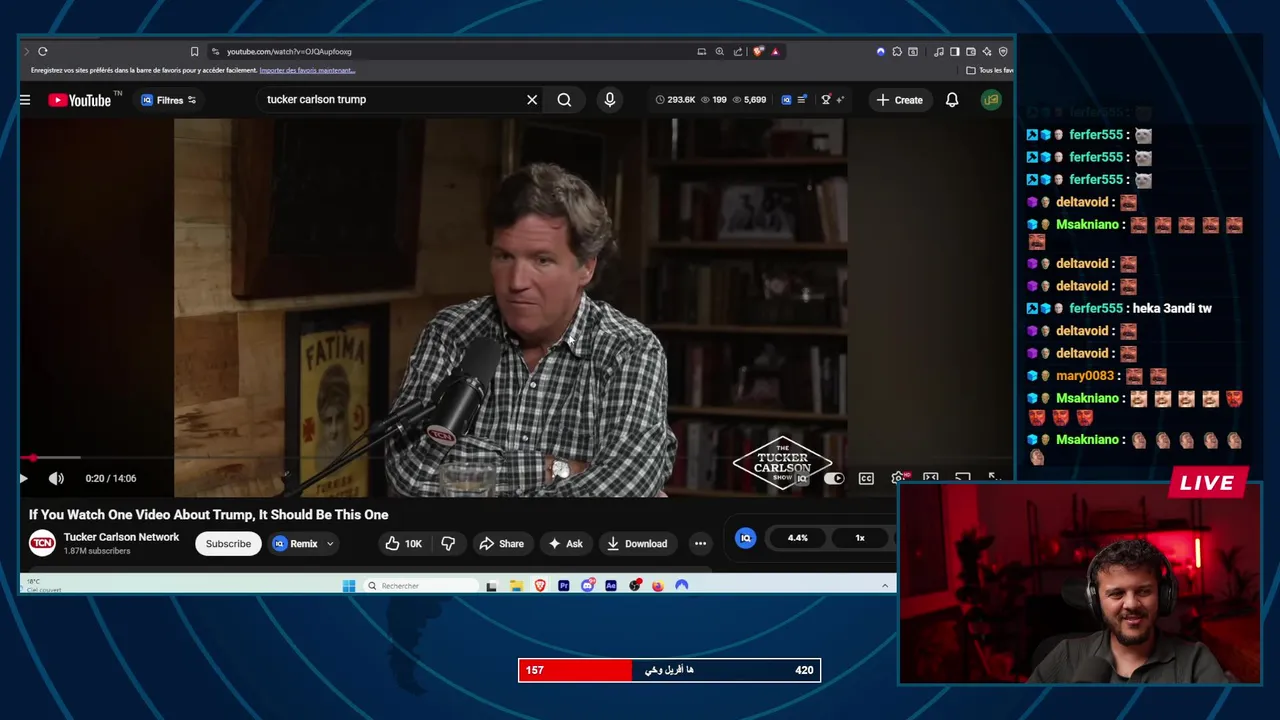This screenshot has height=720, width=1280.
Task: Open Premiere Pro from taskbar
Action: tap(564, 586)
